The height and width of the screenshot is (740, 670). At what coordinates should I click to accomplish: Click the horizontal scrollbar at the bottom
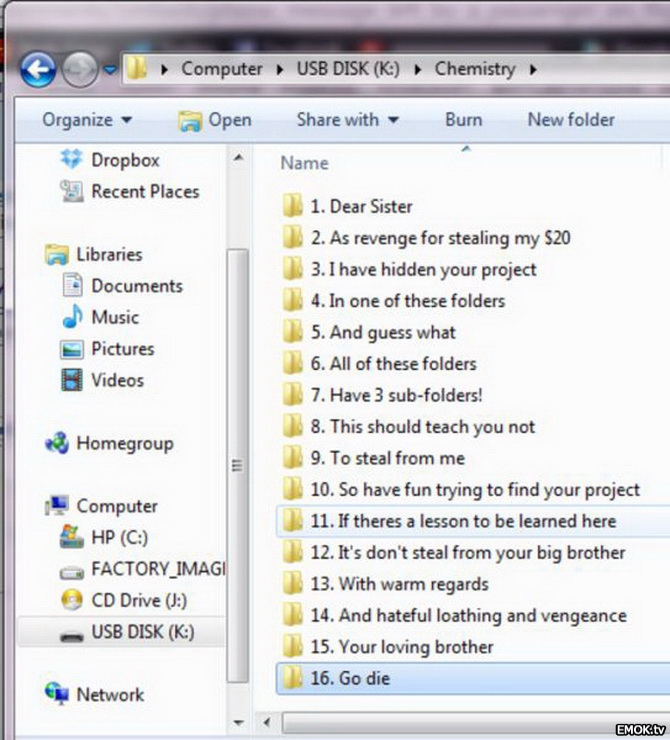[x=476, y=722]
